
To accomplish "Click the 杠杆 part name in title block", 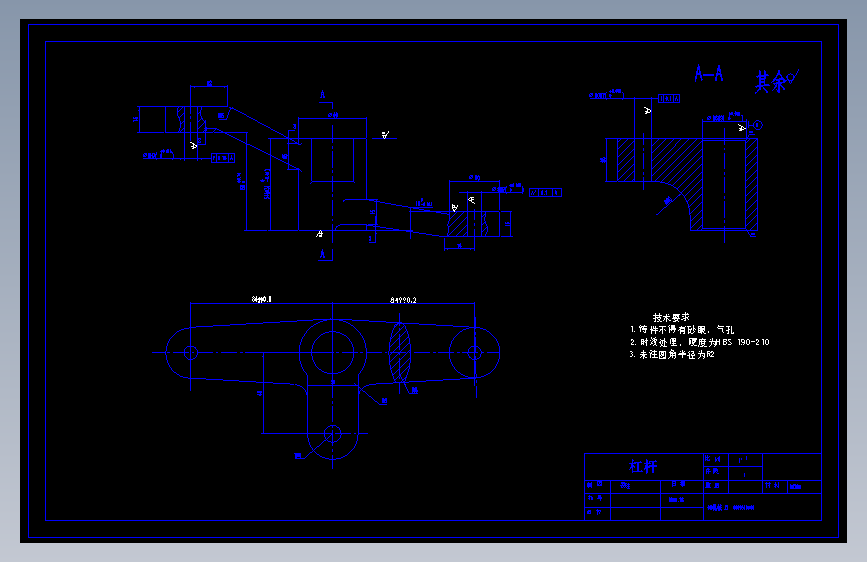I will tap(643, 466).
